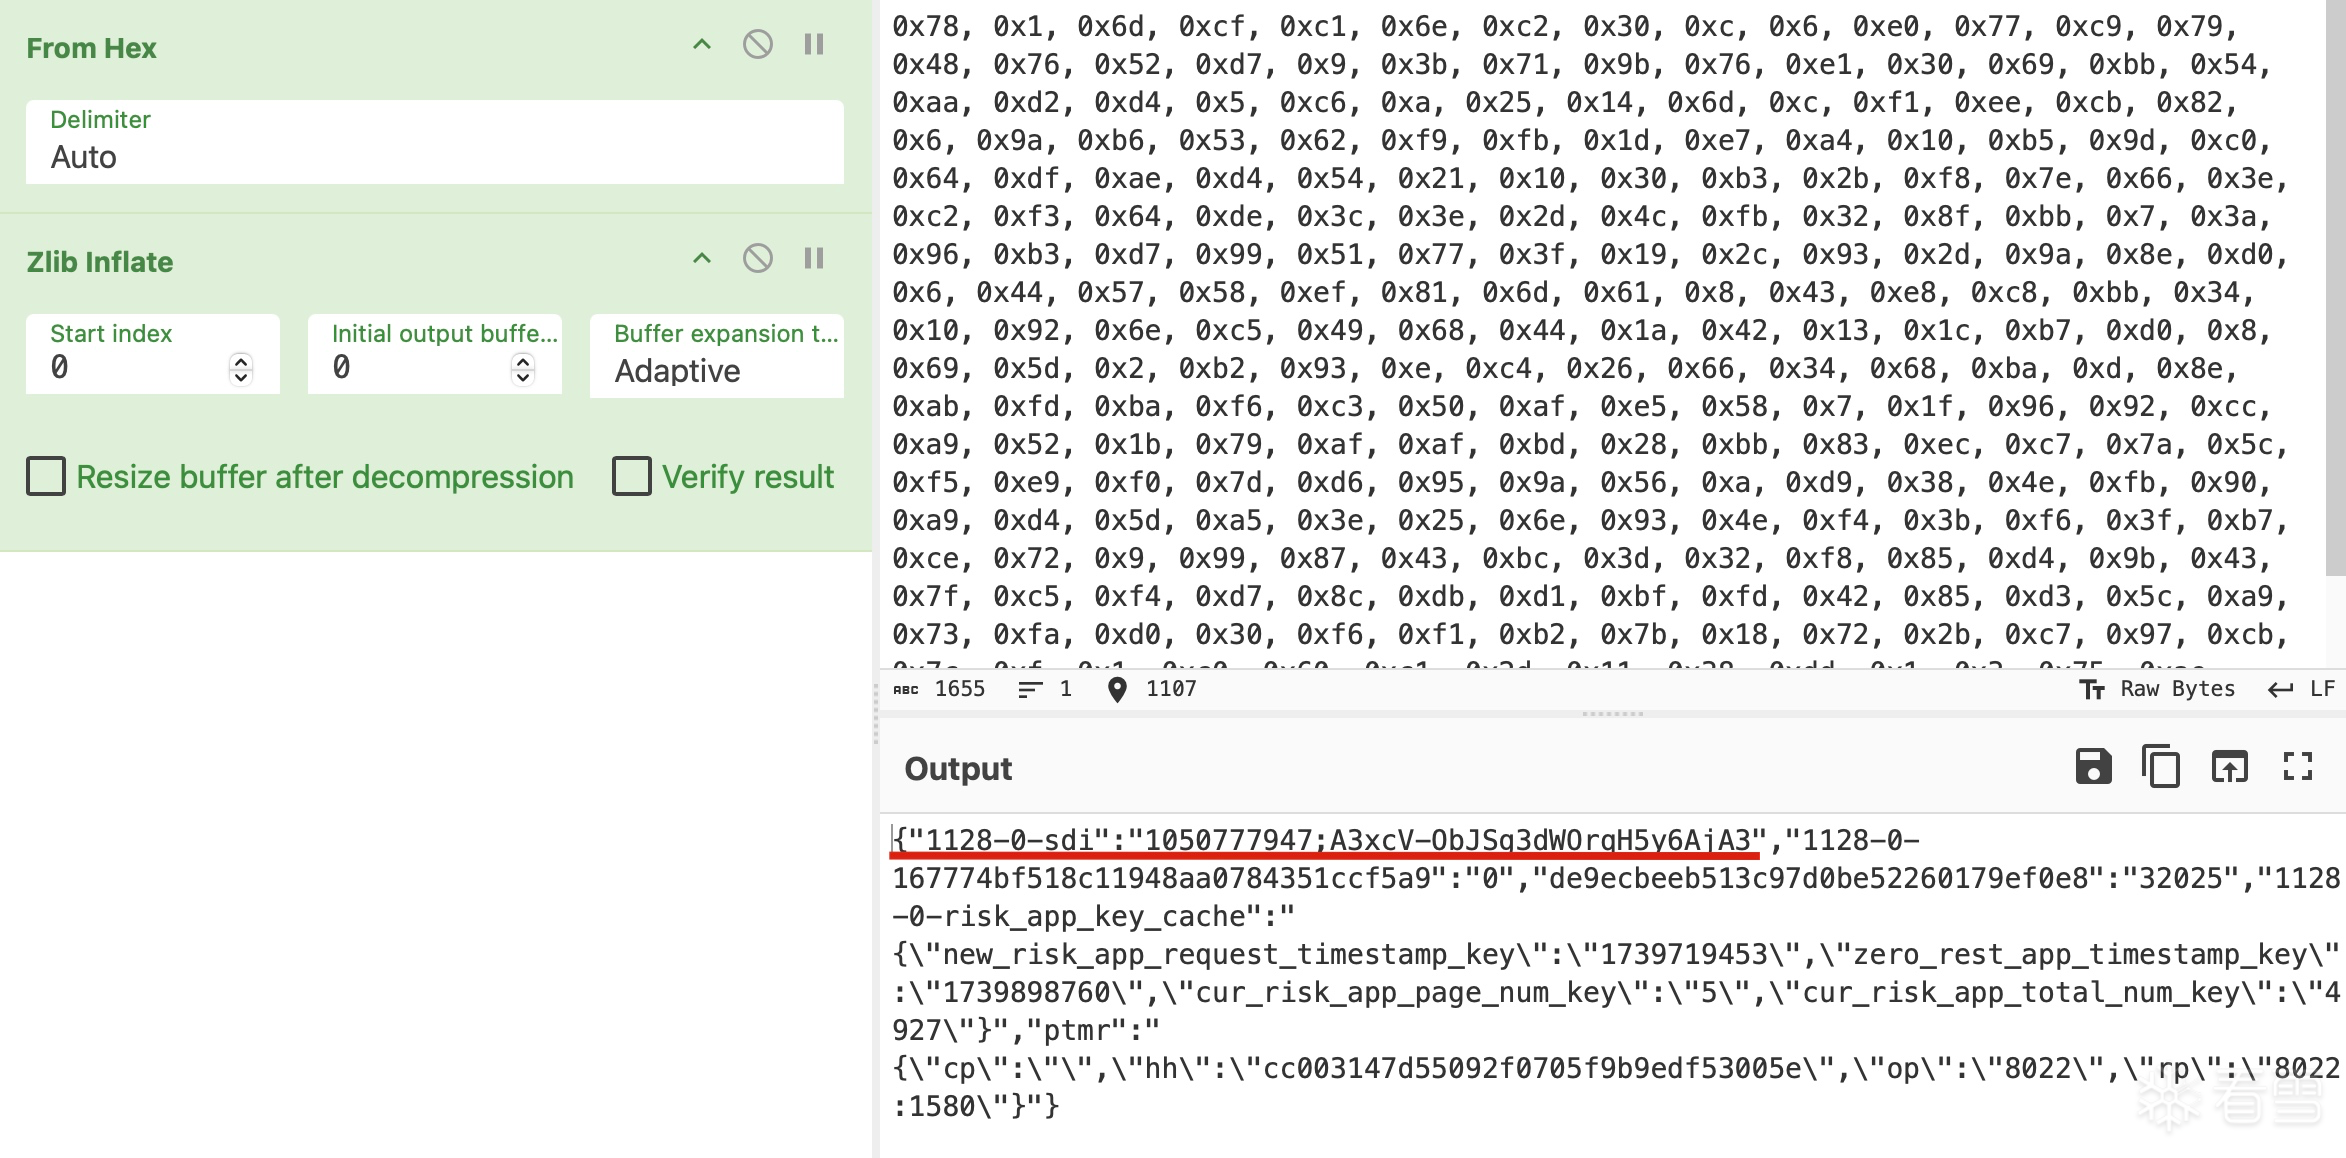Viewport: 2346px width, 1158px height.
Task: Disable the Zlib Inflate operation
Action: (757, 259)
